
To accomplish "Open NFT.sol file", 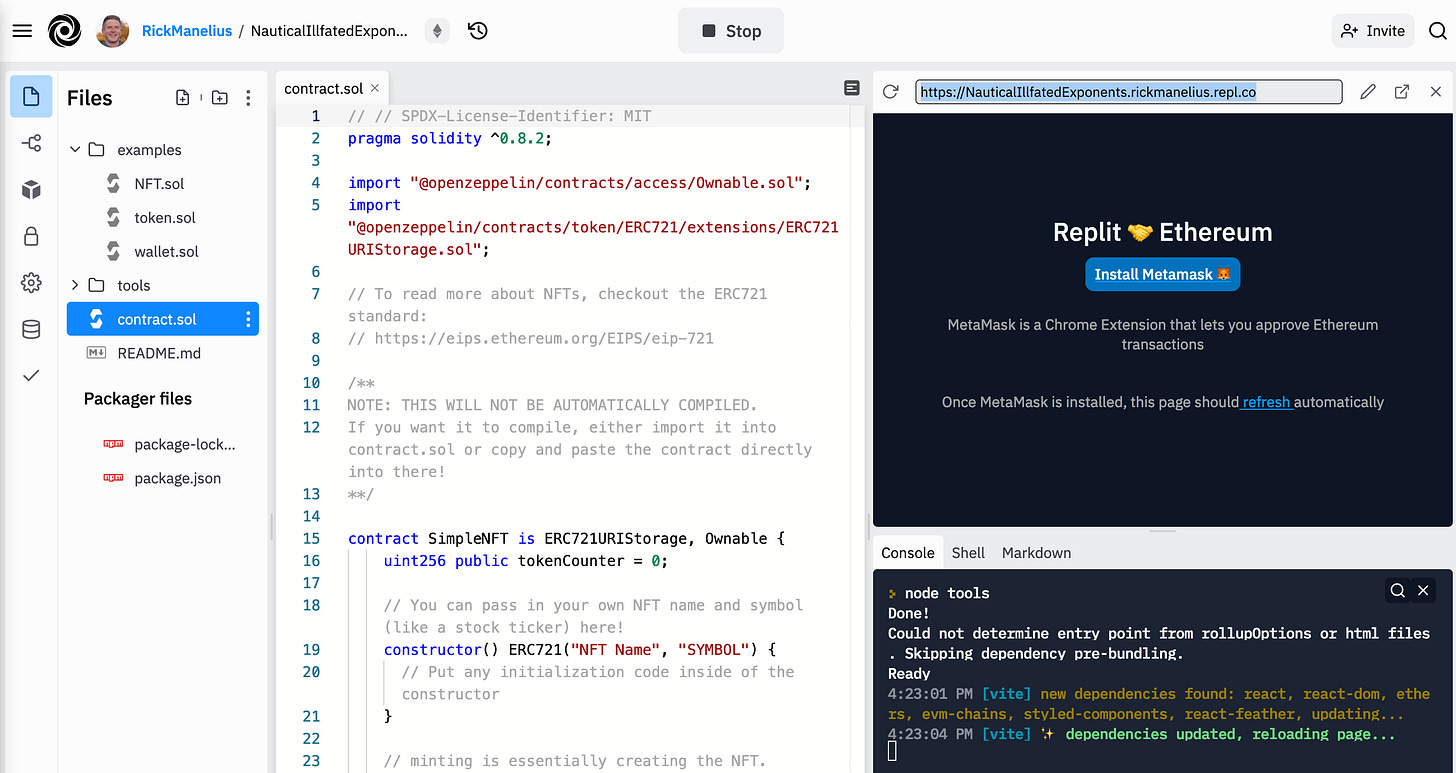I will (159, 184).
